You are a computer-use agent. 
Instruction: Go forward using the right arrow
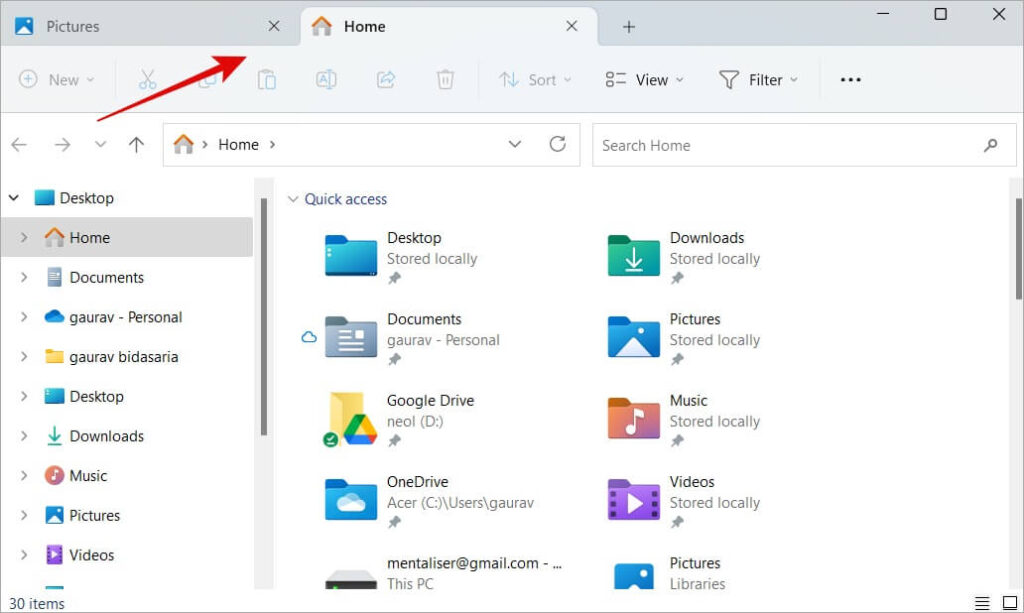tap(63, 144)
